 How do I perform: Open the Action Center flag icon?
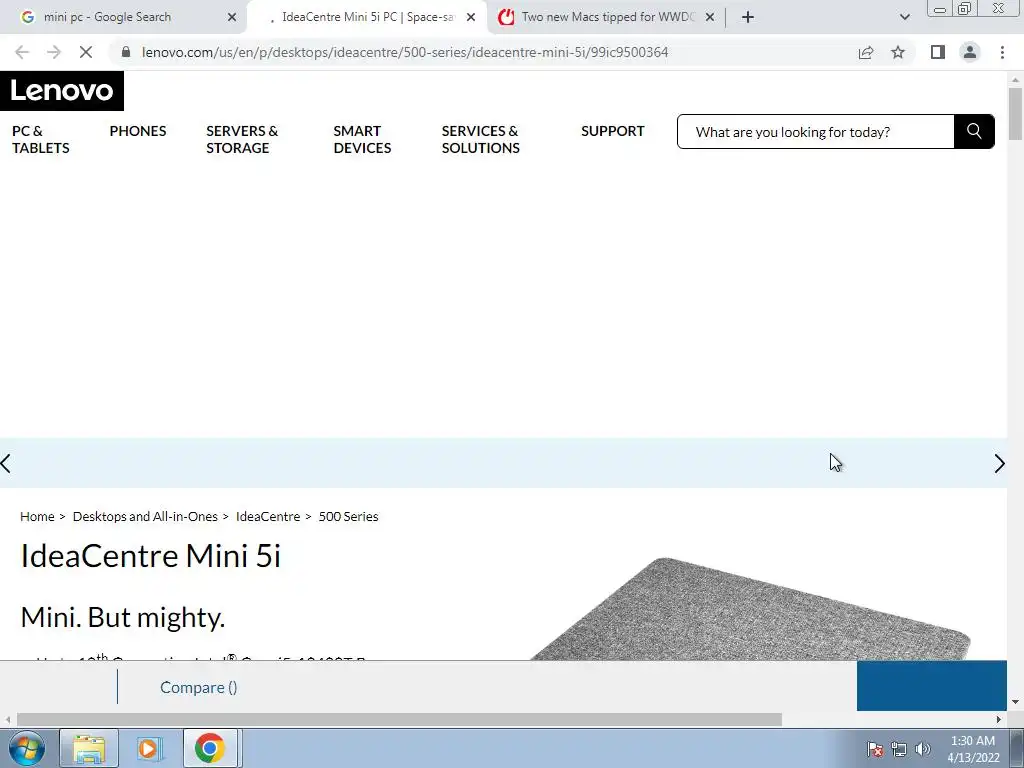pos(875,749)
